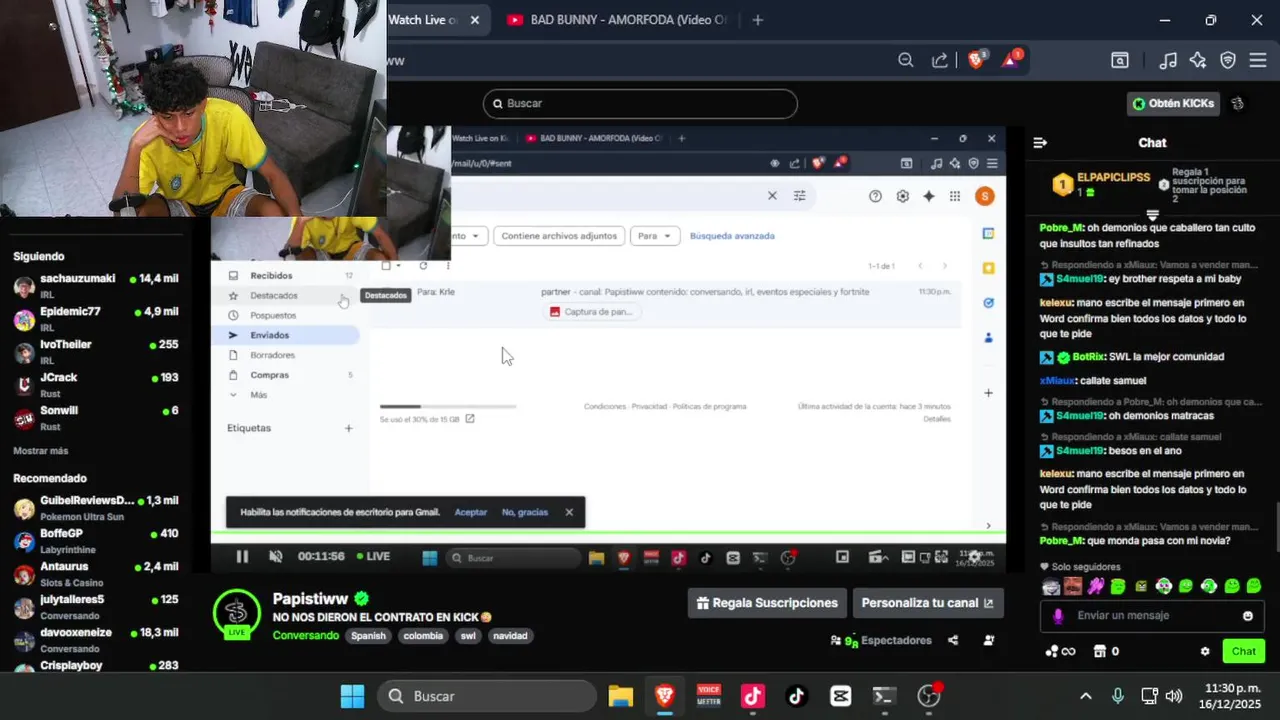Expand Mostrar más under Siguiendo

click(41, 451)
